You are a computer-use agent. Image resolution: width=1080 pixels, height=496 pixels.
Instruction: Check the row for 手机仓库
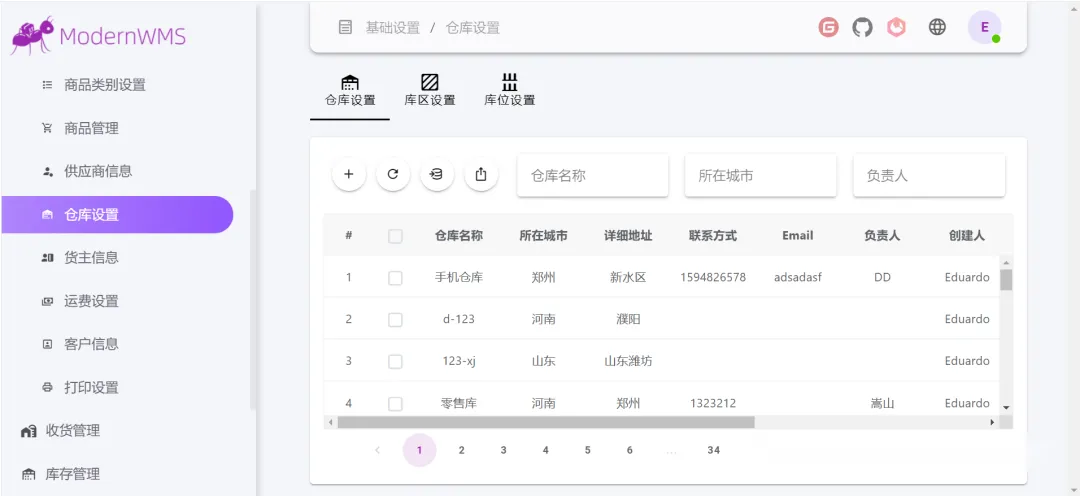point(395,278)
